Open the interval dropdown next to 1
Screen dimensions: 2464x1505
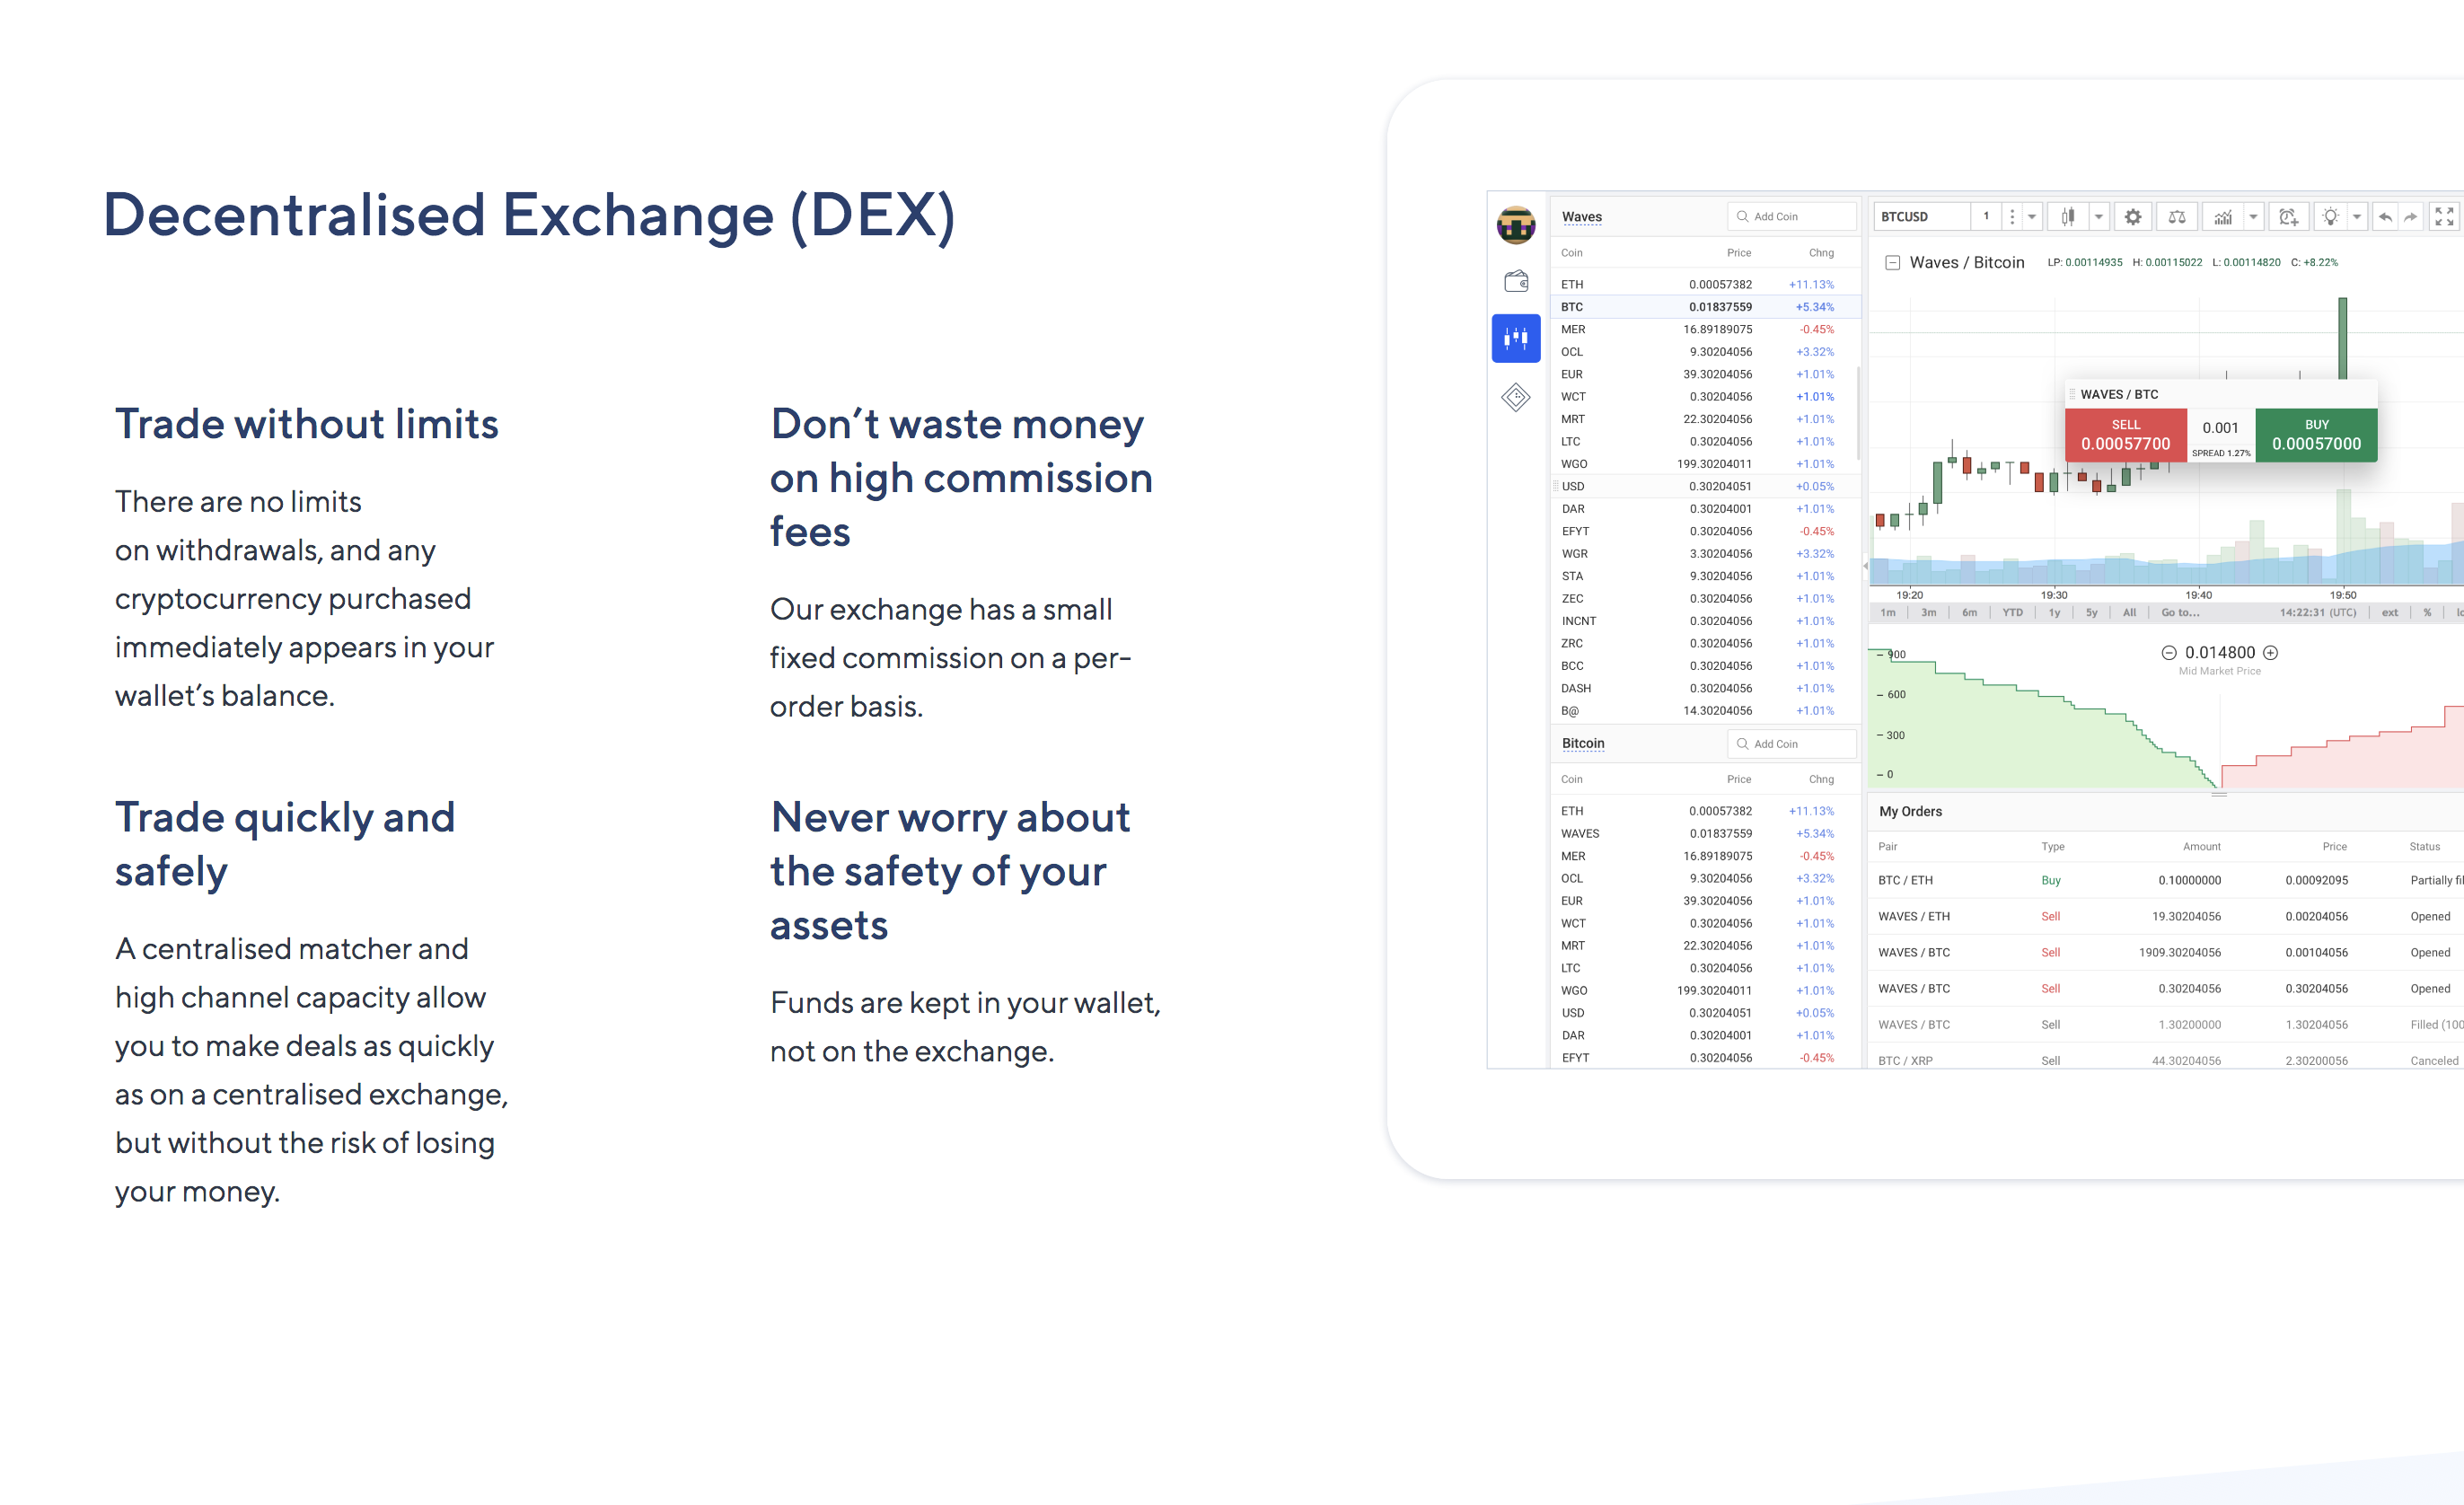point(2033,217)
